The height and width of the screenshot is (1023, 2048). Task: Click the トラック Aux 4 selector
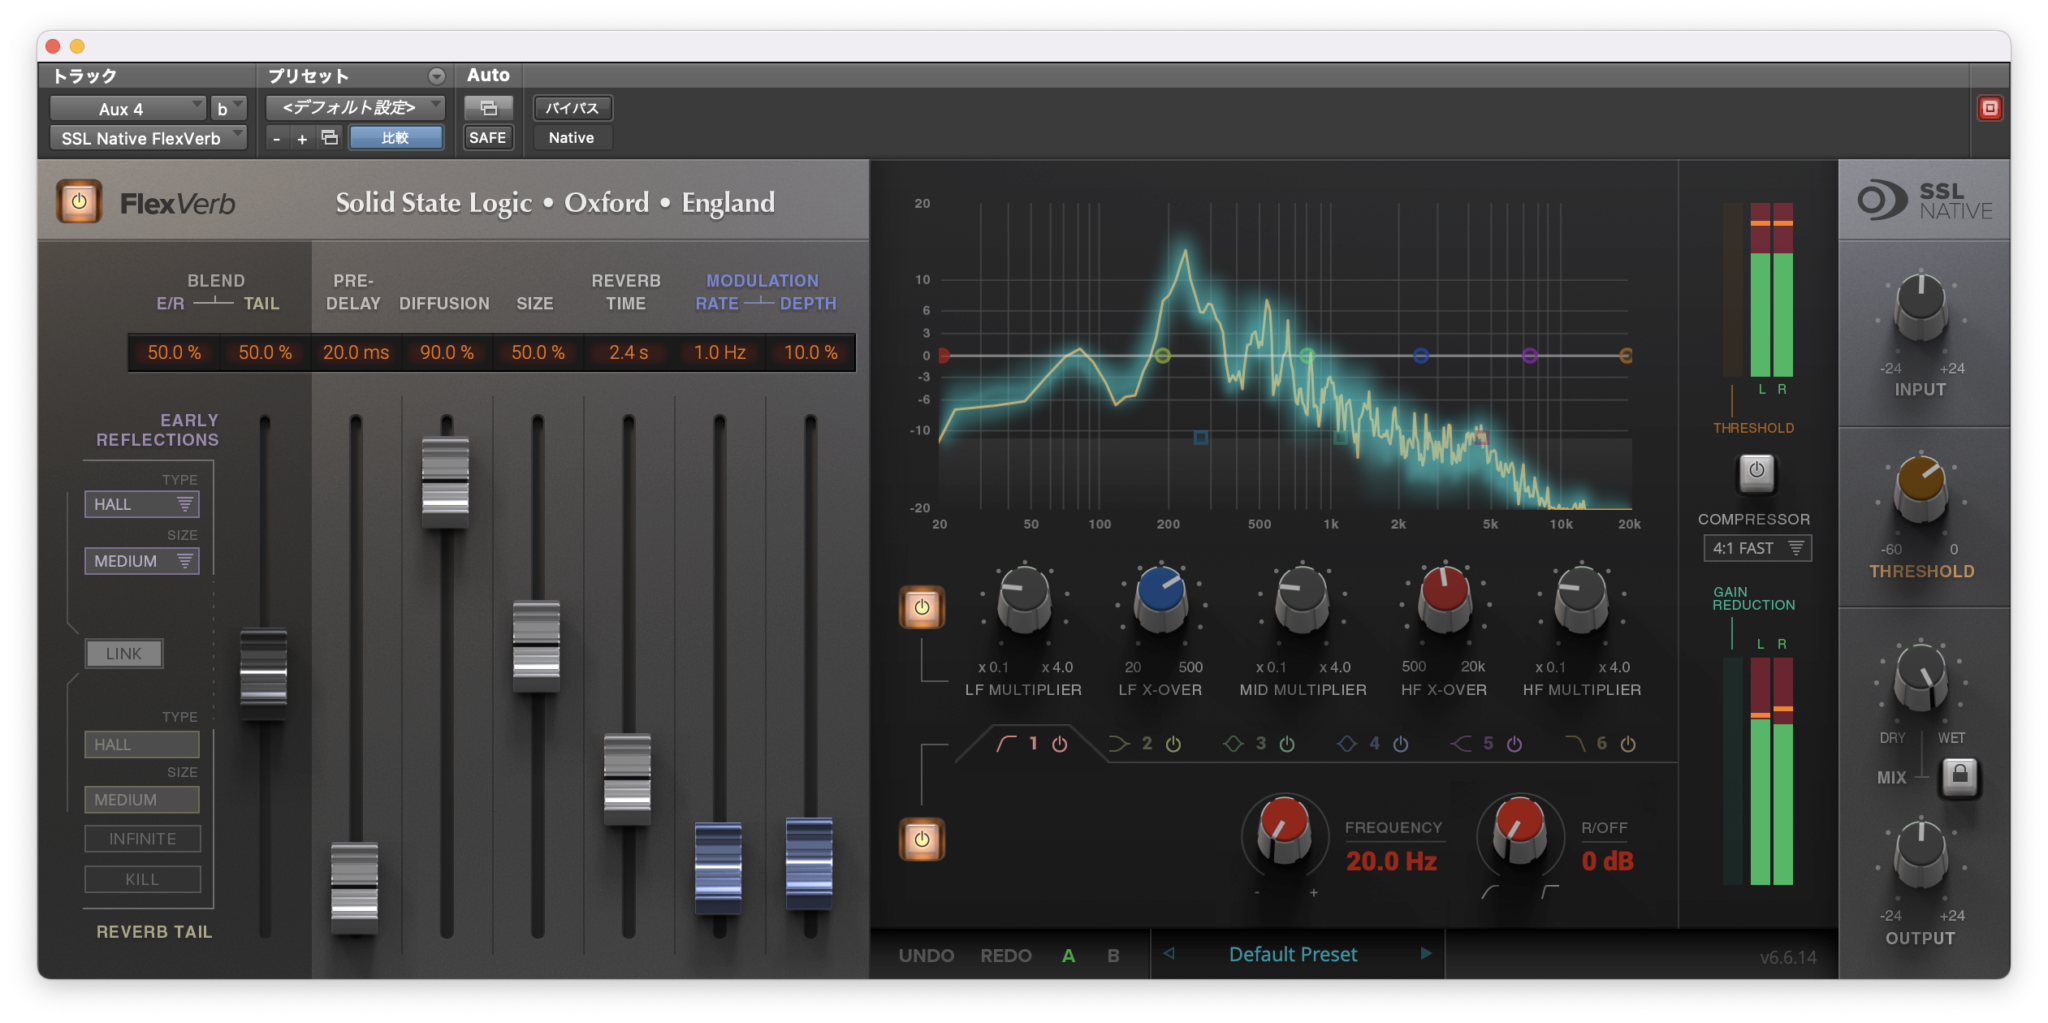click(x=130, y=107)
